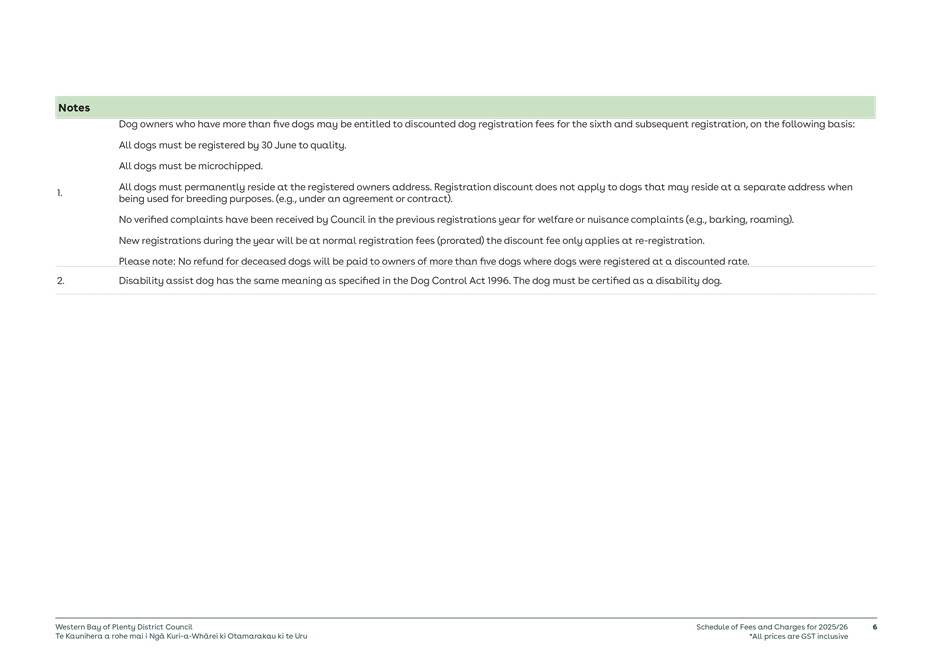Screen dimensions: 931x664
Task: Click the Te Kaunihera footer text line
Action: (x=182, y=634)
